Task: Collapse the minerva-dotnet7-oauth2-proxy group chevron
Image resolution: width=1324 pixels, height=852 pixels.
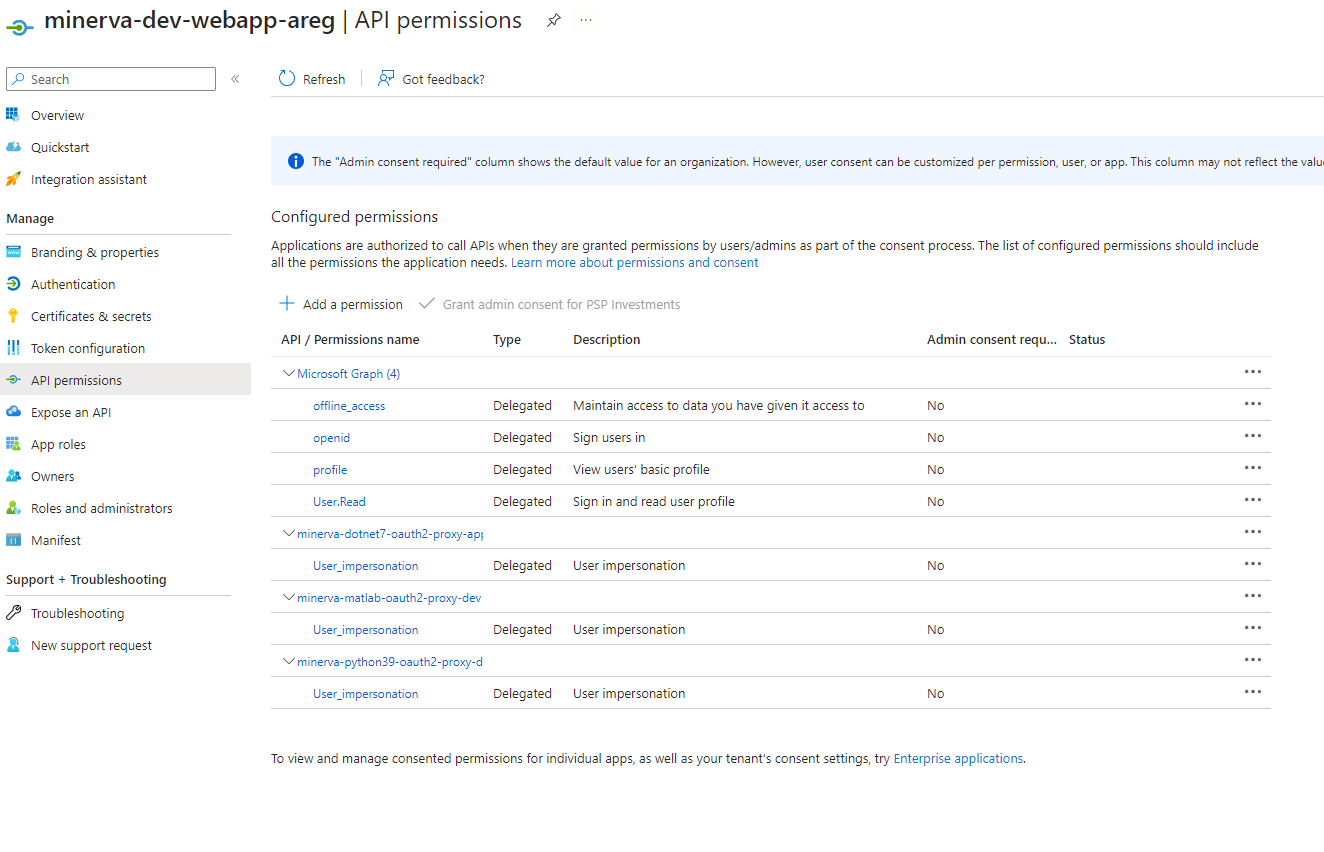Action: click(289, 533)
